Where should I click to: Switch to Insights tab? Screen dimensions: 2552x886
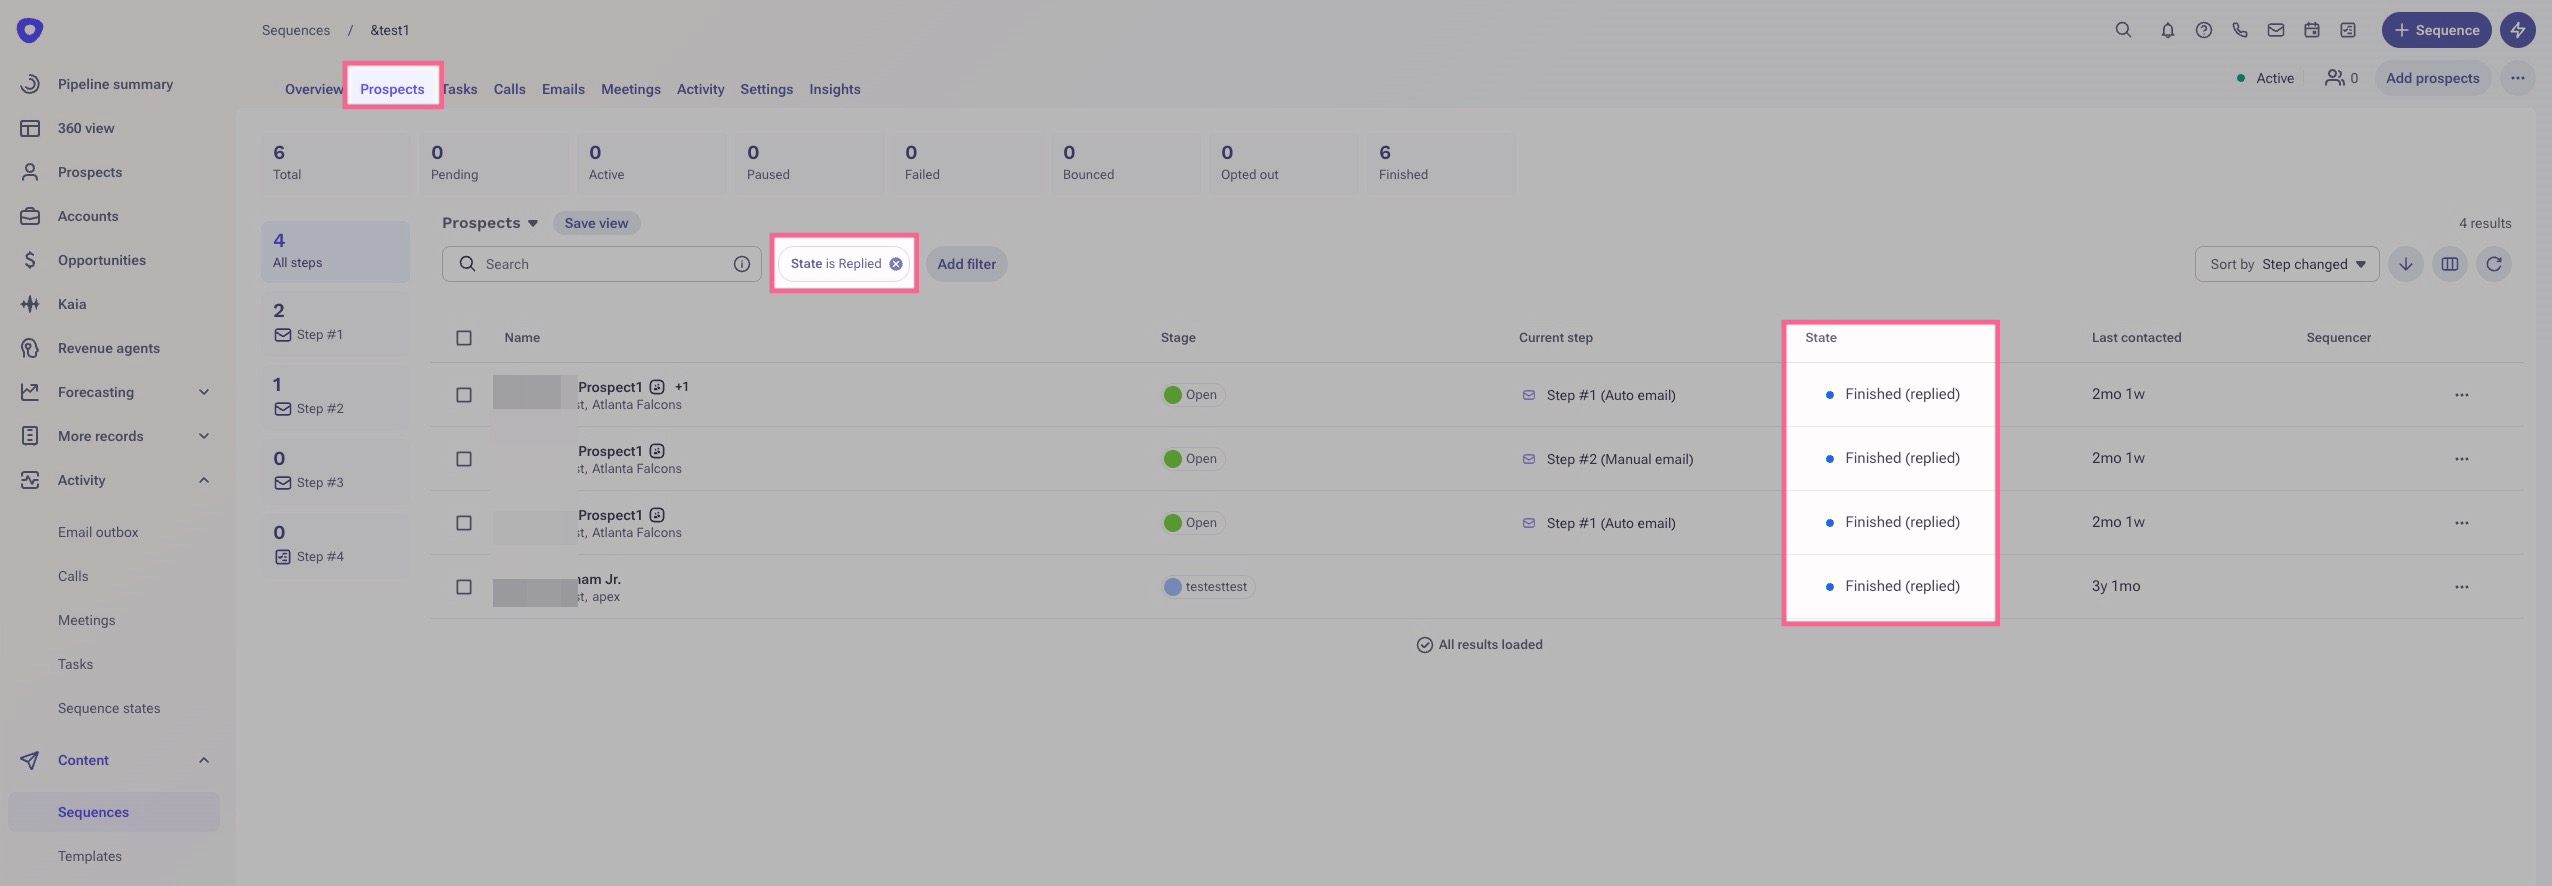click(x=835, y=89)
